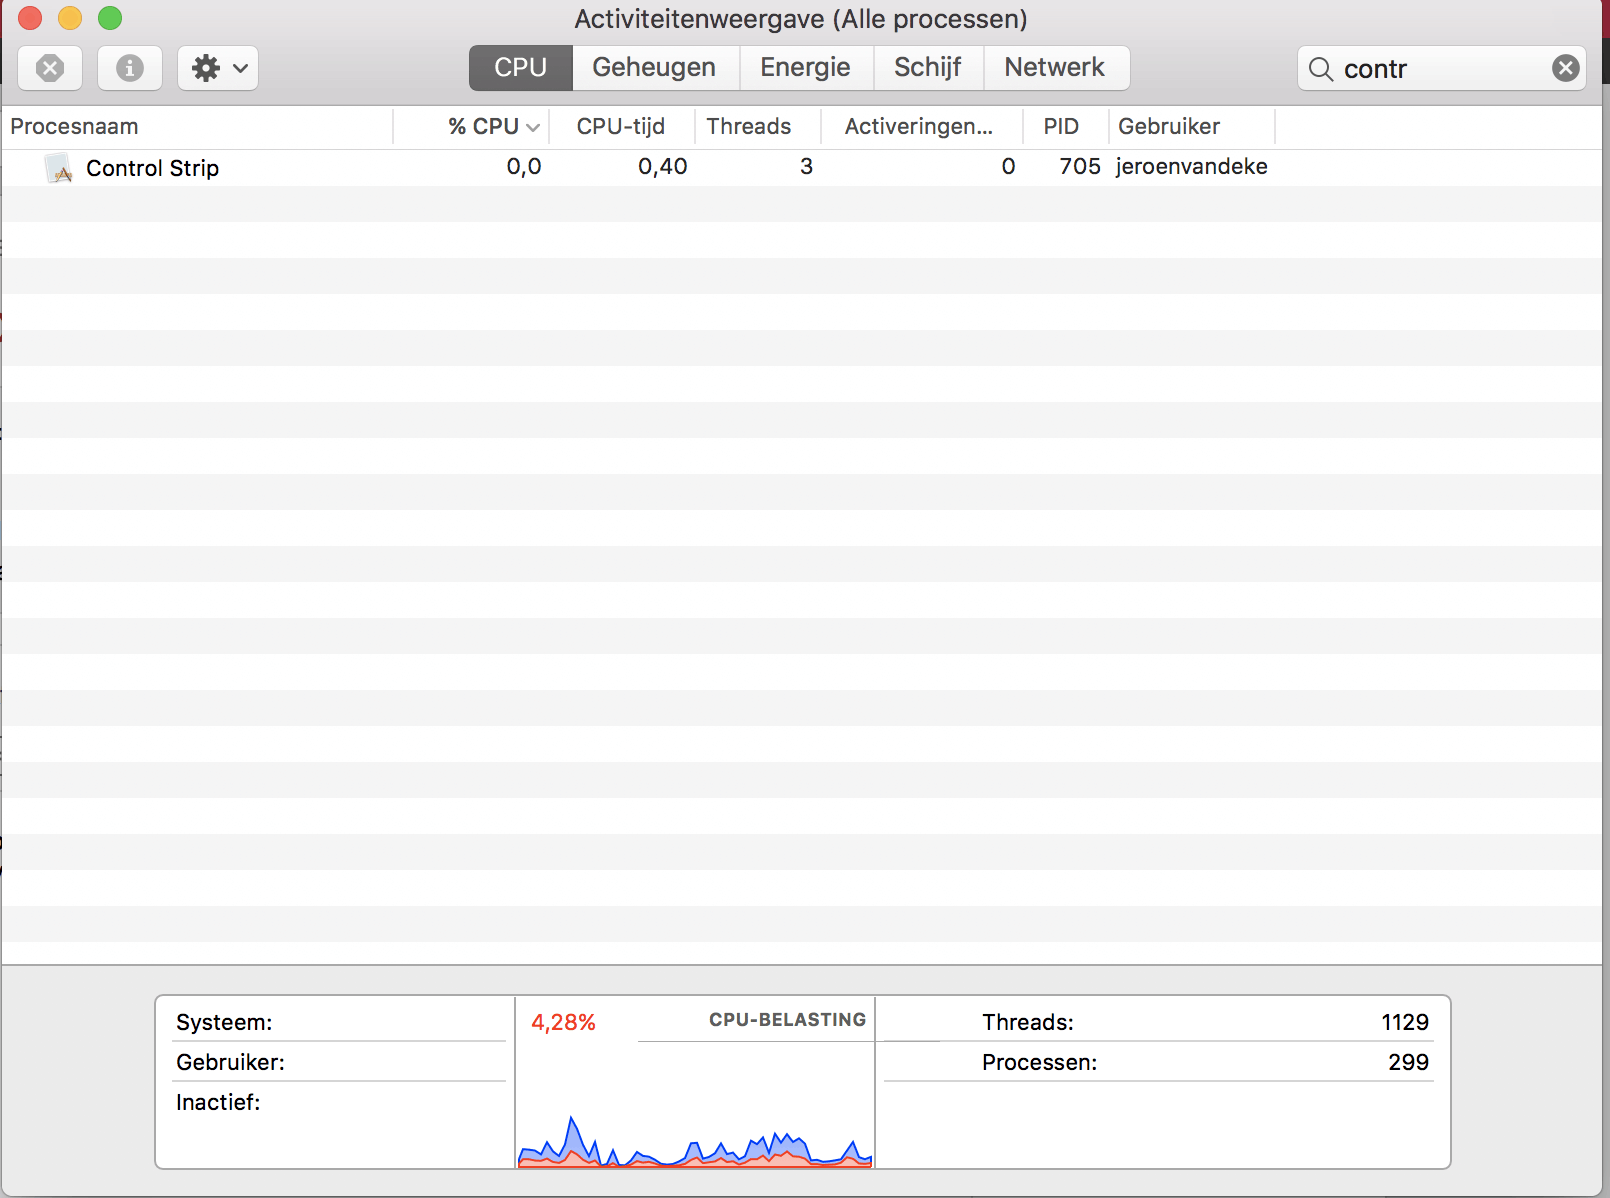Click the quit process (X) toolbar button
Viewport: 1610px width, 1198px height.
point(50,68)
